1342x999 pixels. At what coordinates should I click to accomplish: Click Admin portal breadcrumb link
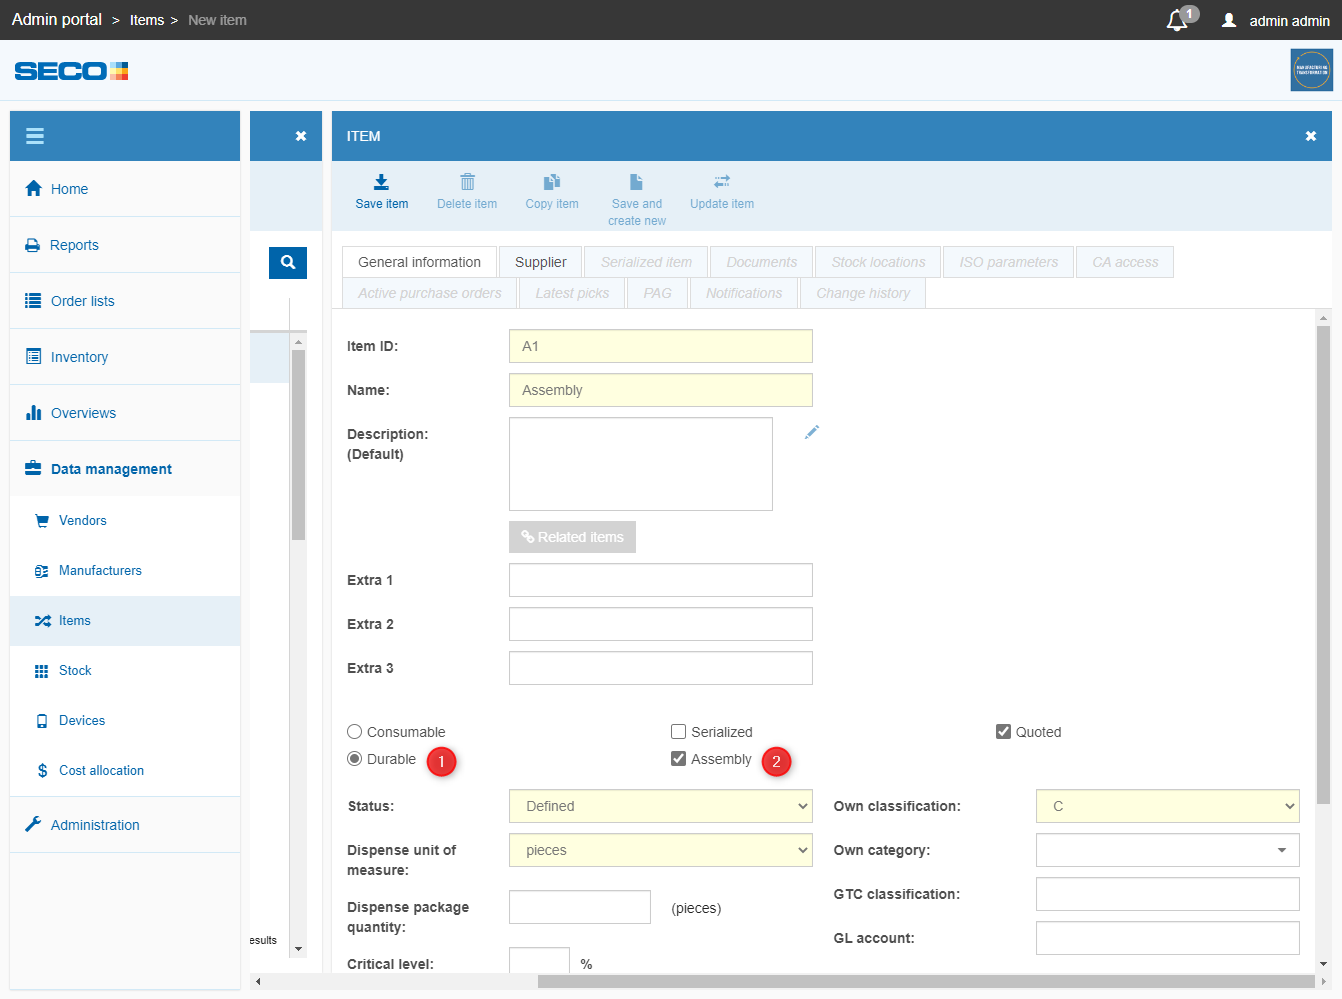pyautogui.click(x=57, y=20)
